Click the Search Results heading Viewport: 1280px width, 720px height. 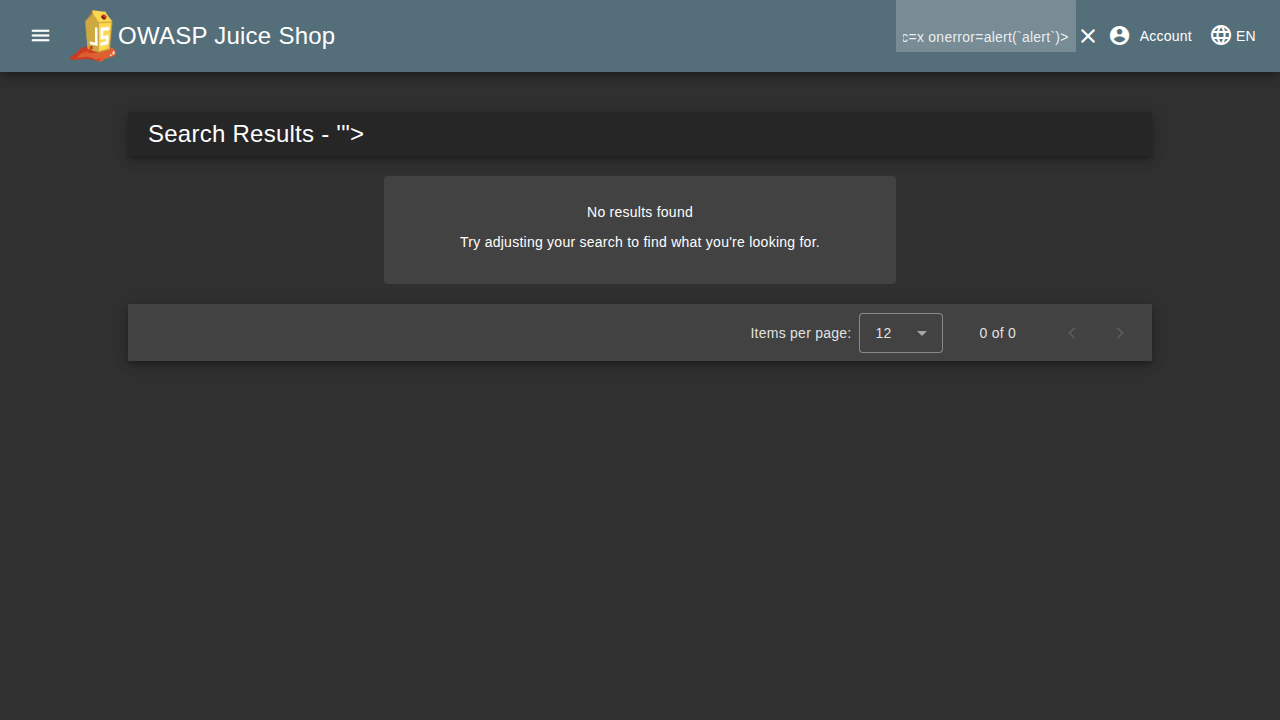coord(256,134)
